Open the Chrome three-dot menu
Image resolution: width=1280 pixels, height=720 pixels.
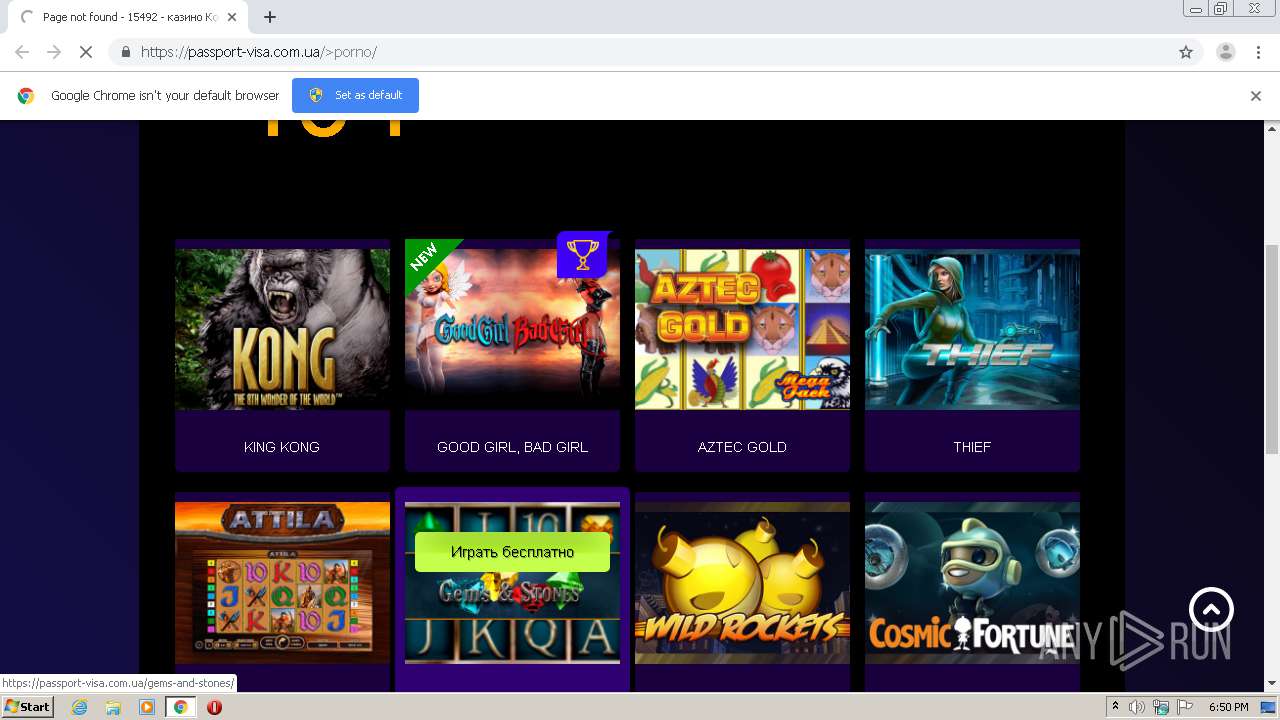(1258, 52)
